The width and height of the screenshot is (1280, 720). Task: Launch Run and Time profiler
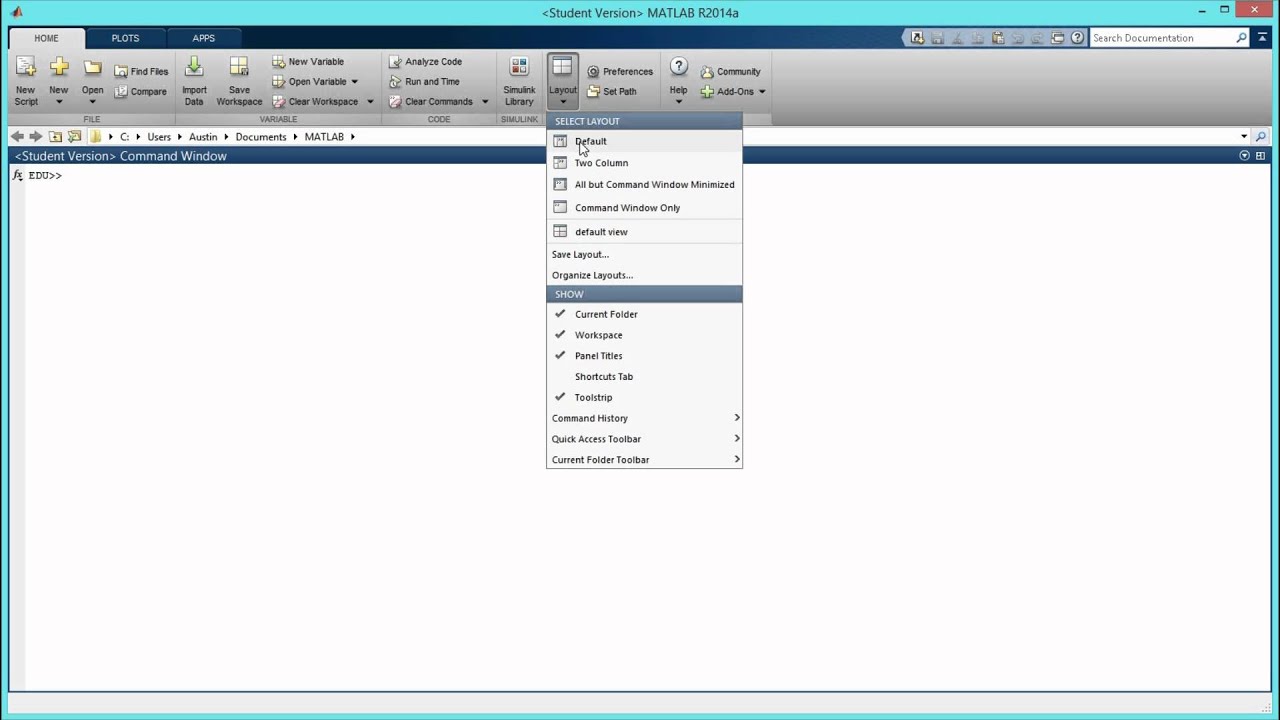pyautogui.click(x=424, y=81)
